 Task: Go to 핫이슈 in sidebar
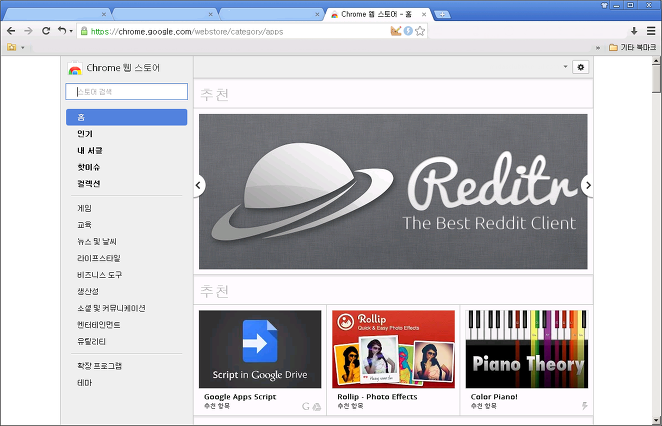coord(88,167)
